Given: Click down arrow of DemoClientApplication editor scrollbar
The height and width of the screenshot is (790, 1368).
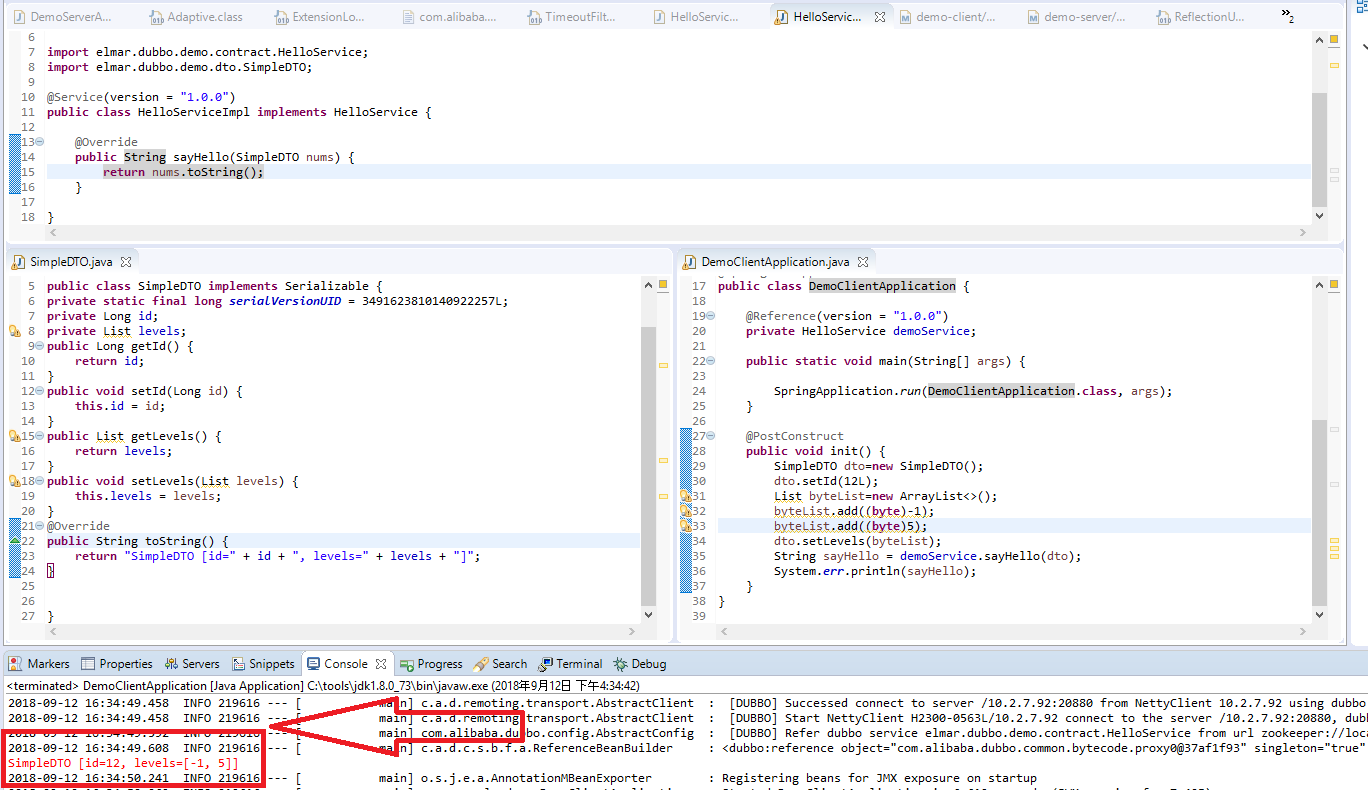Looking at the screenshot, I should [1319, 616].
